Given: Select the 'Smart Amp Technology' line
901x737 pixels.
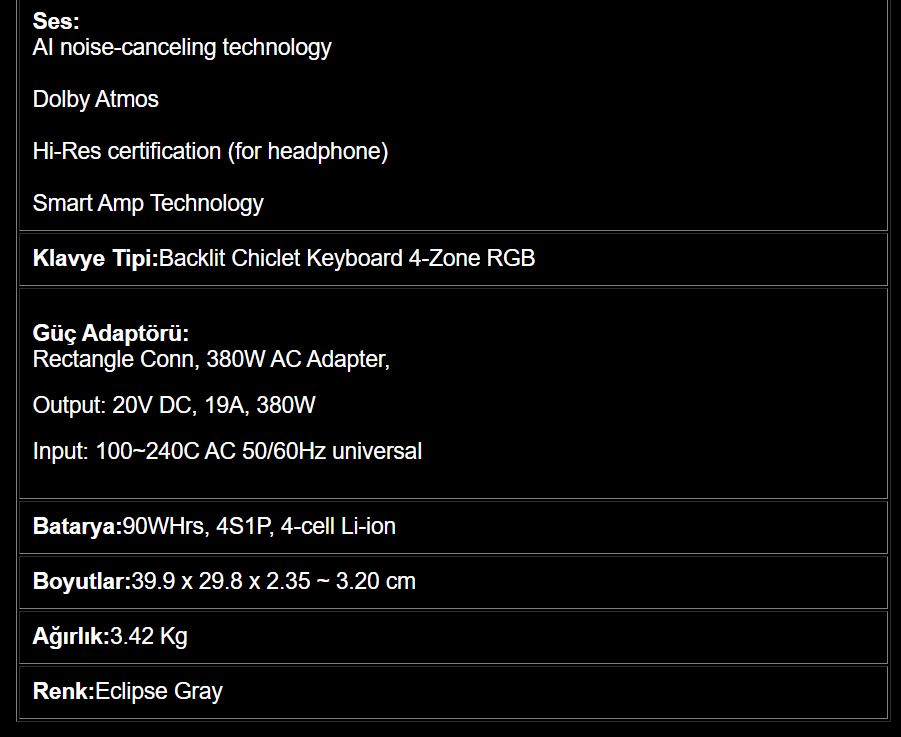Looking at the screenshot, I should [148, 203].
